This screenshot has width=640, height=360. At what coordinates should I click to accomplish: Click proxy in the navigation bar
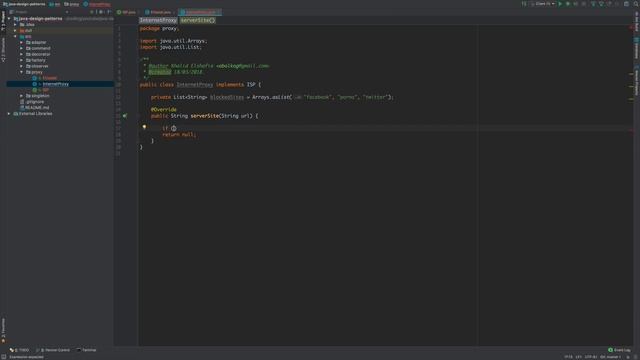[x=71, y=4]
